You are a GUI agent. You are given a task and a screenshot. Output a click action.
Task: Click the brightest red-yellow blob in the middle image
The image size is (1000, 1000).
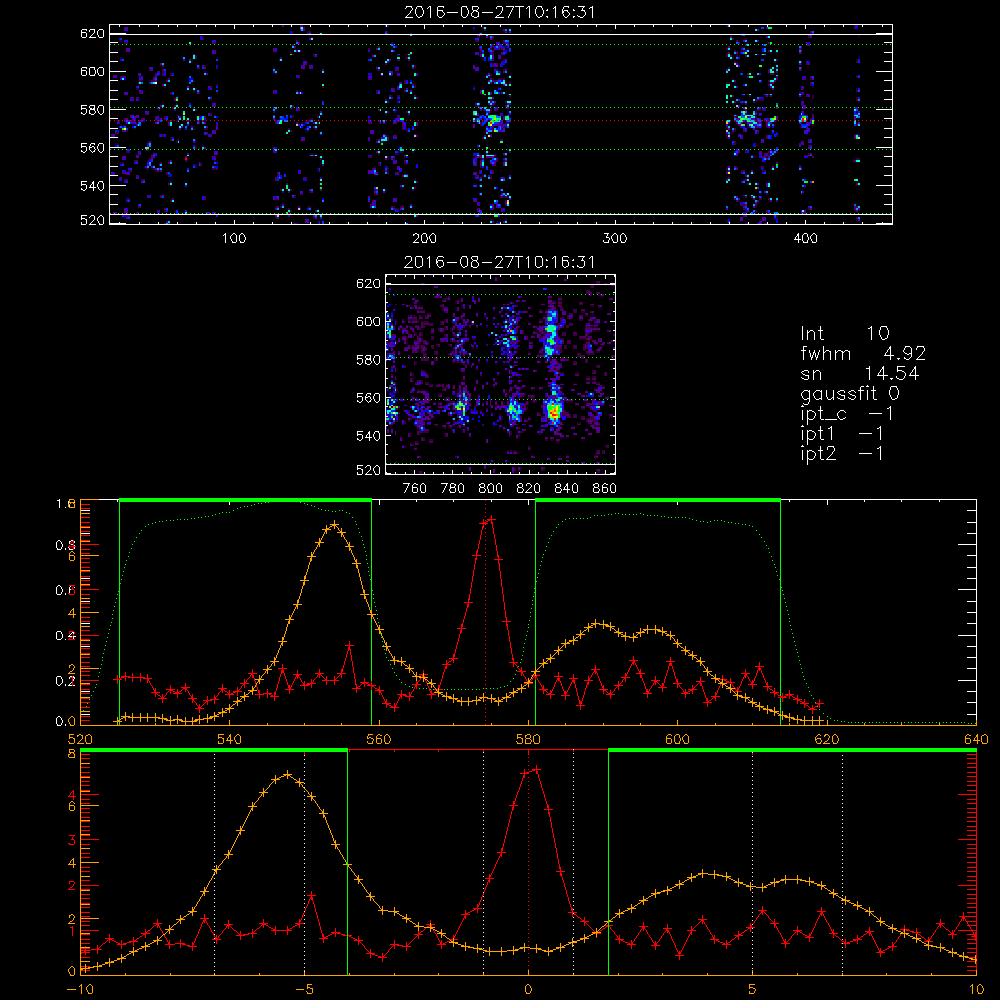(x=554, y=411)
